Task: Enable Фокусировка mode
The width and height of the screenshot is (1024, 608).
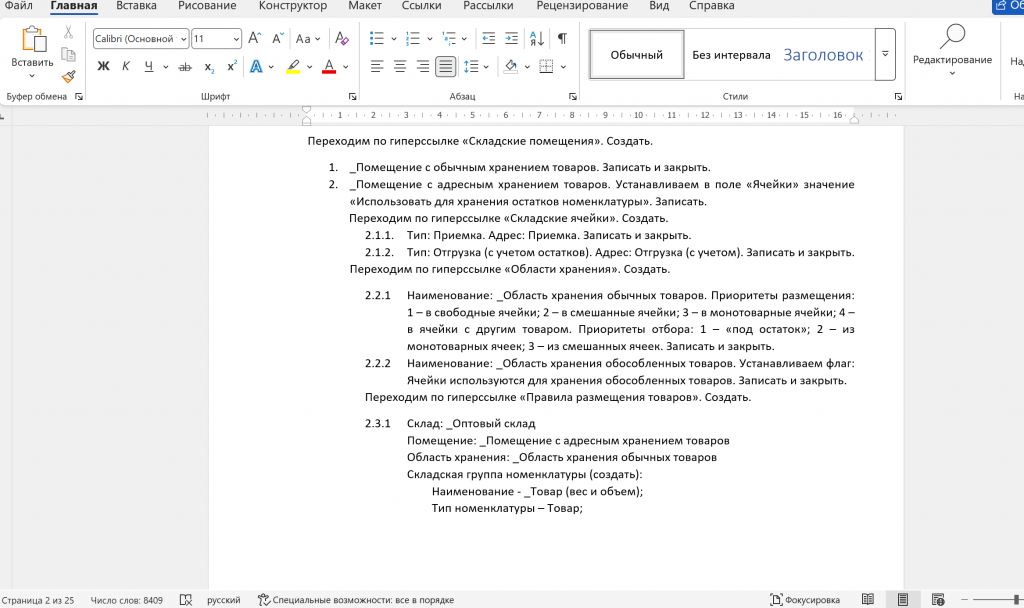Action: [805, 600]
